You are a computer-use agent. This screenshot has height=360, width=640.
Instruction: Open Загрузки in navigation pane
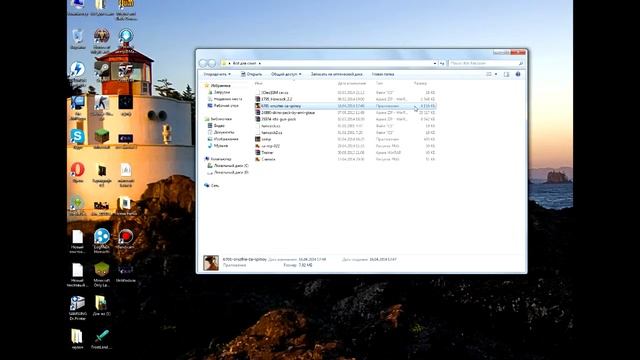[222, 92]
